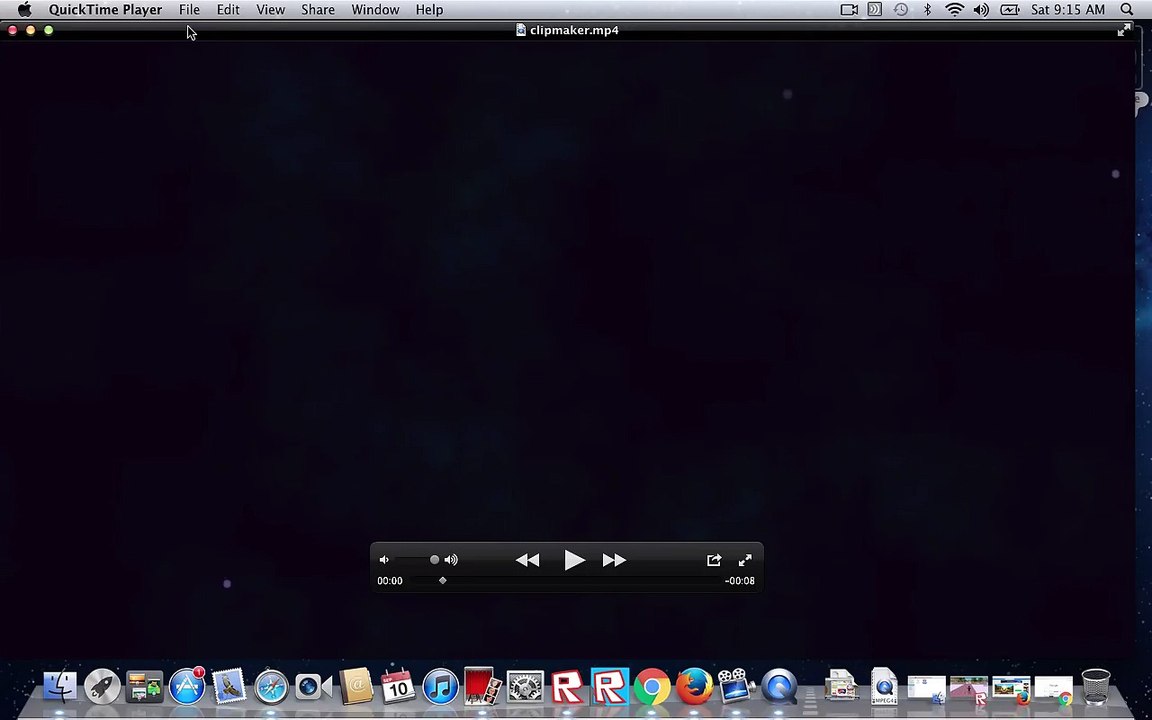Image resolution: width=1152 pixels, height=720 pixels.
Task: Launch iTunes from the Dock
Action: (x=441, y=687)
